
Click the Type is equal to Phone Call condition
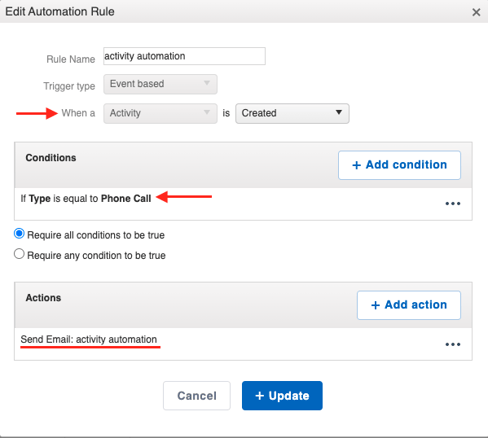click(86, 198)
